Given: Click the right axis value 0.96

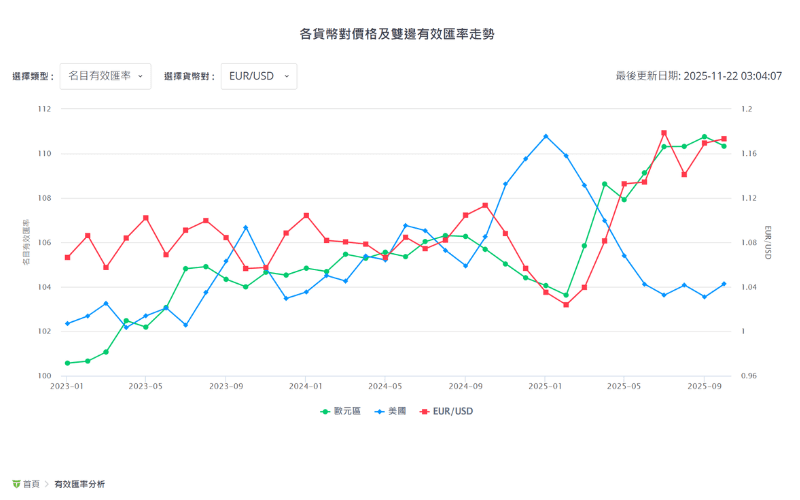Looking at the screenshot, I should click(748, 376).
